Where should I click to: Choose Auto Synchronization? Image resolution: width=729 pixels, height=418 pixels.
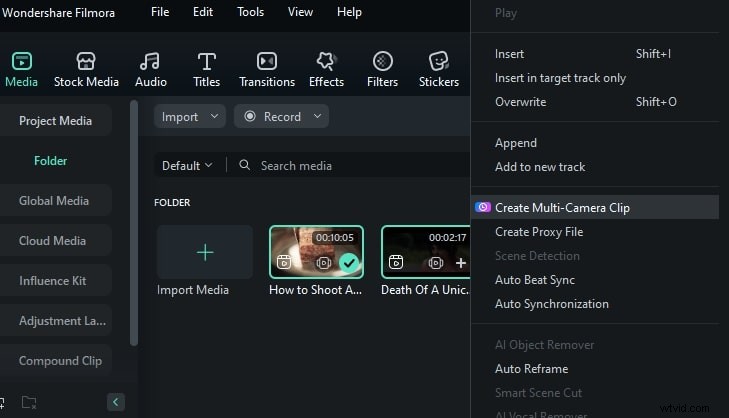coord(595,304)
